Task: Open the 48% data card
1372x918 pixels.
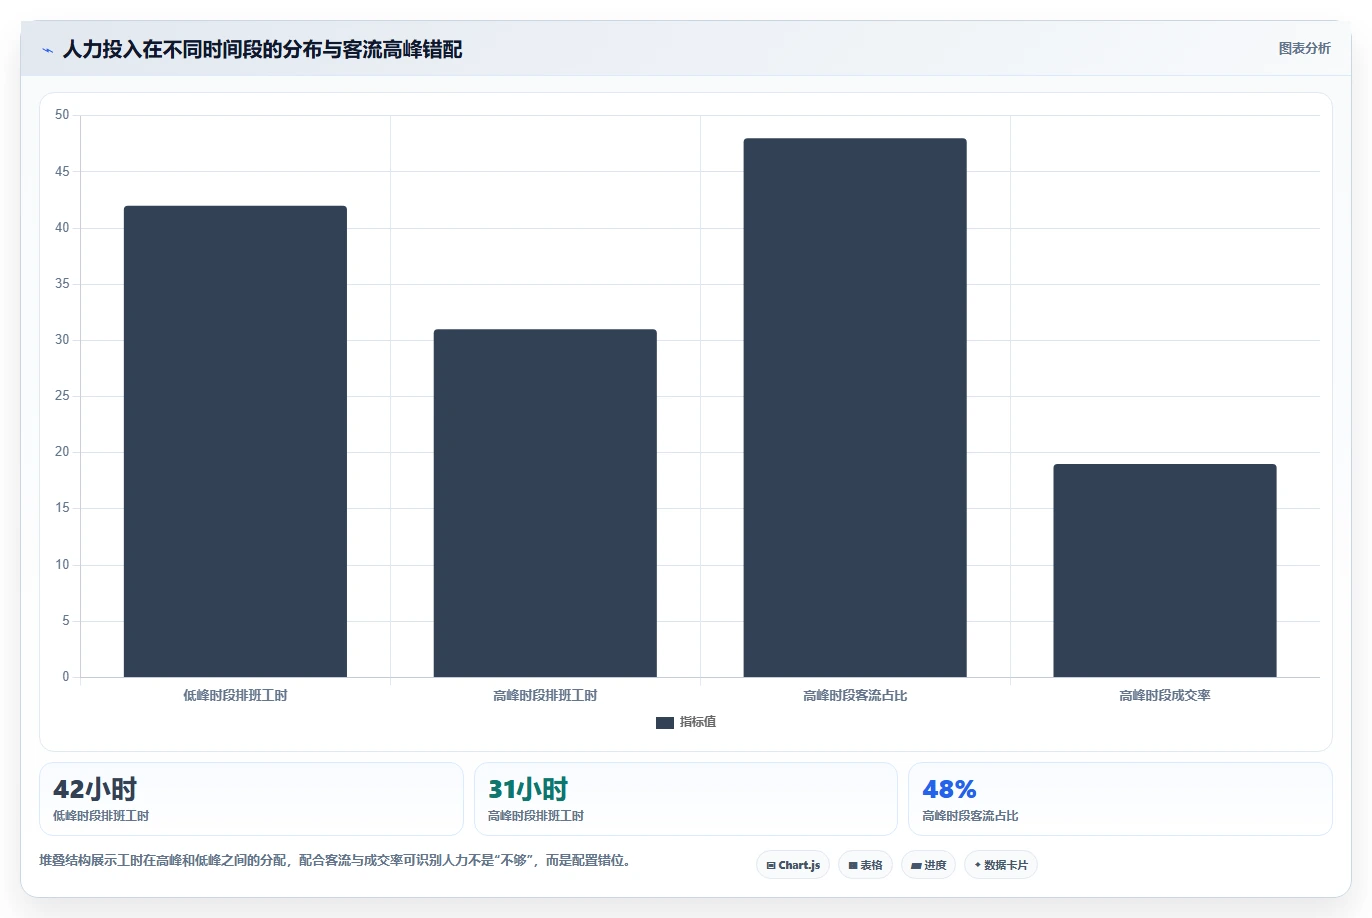Action: click(x=1120, y=799)
